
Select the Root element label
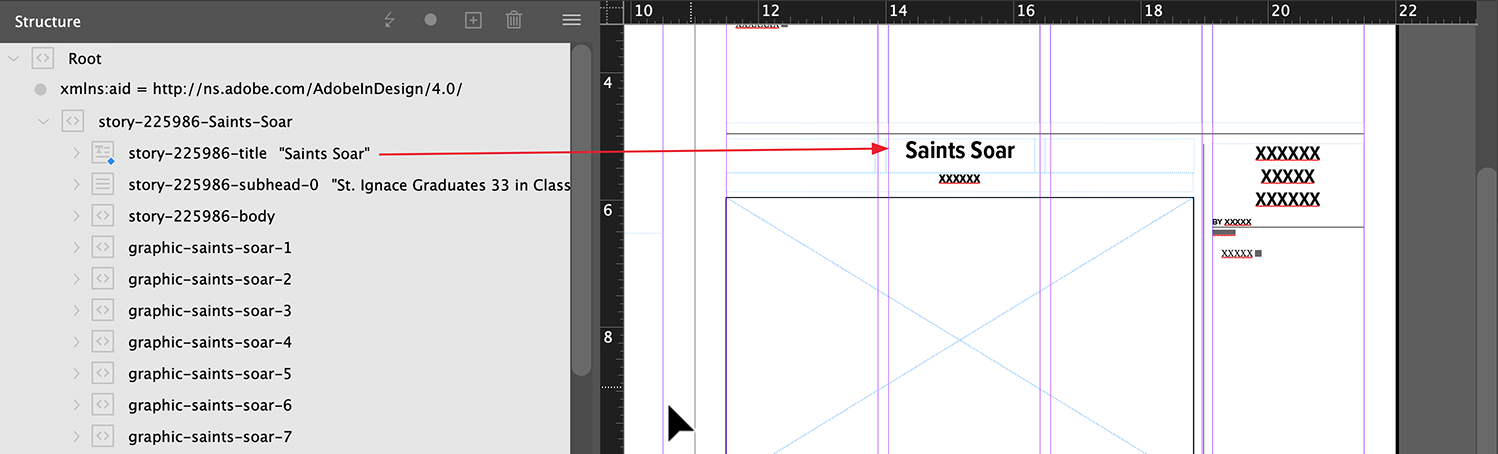[x=85, y=59]
